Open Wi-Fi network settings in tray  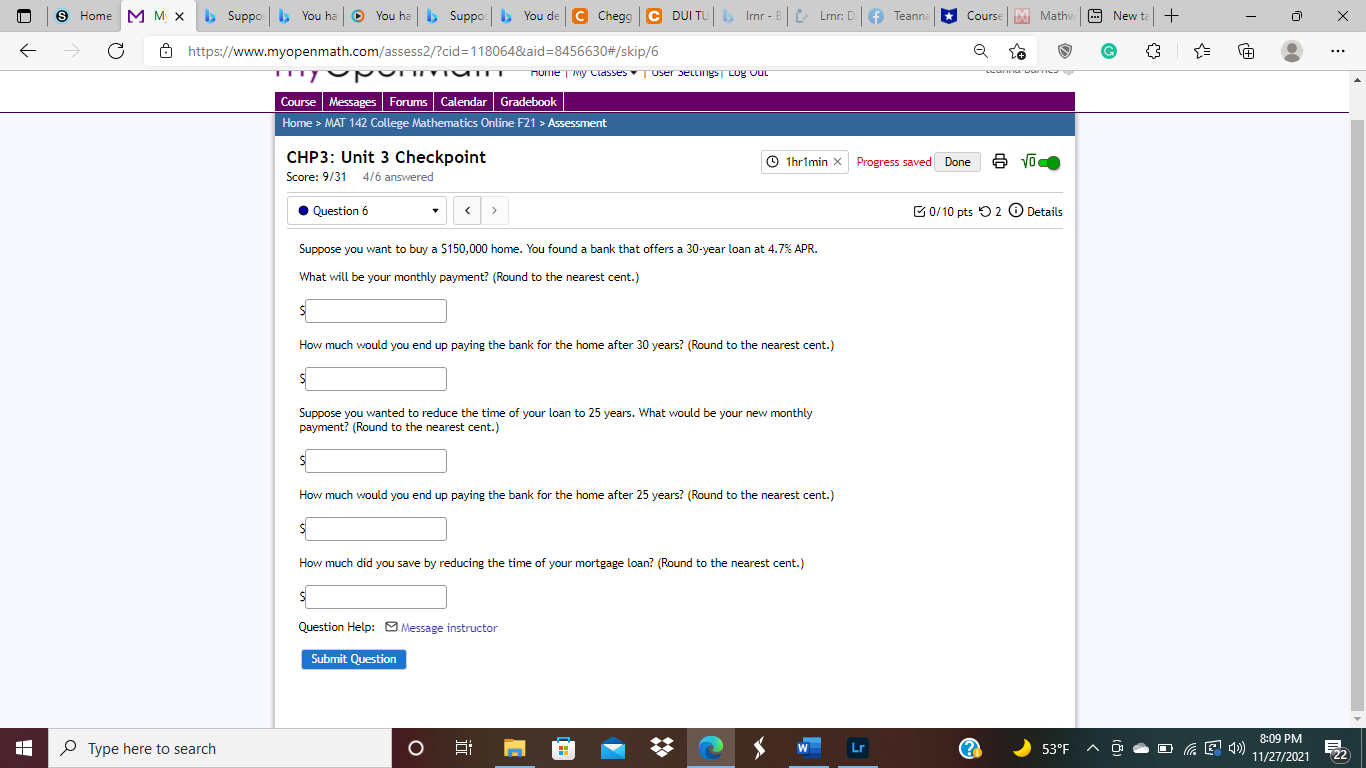coord(1188,748)
